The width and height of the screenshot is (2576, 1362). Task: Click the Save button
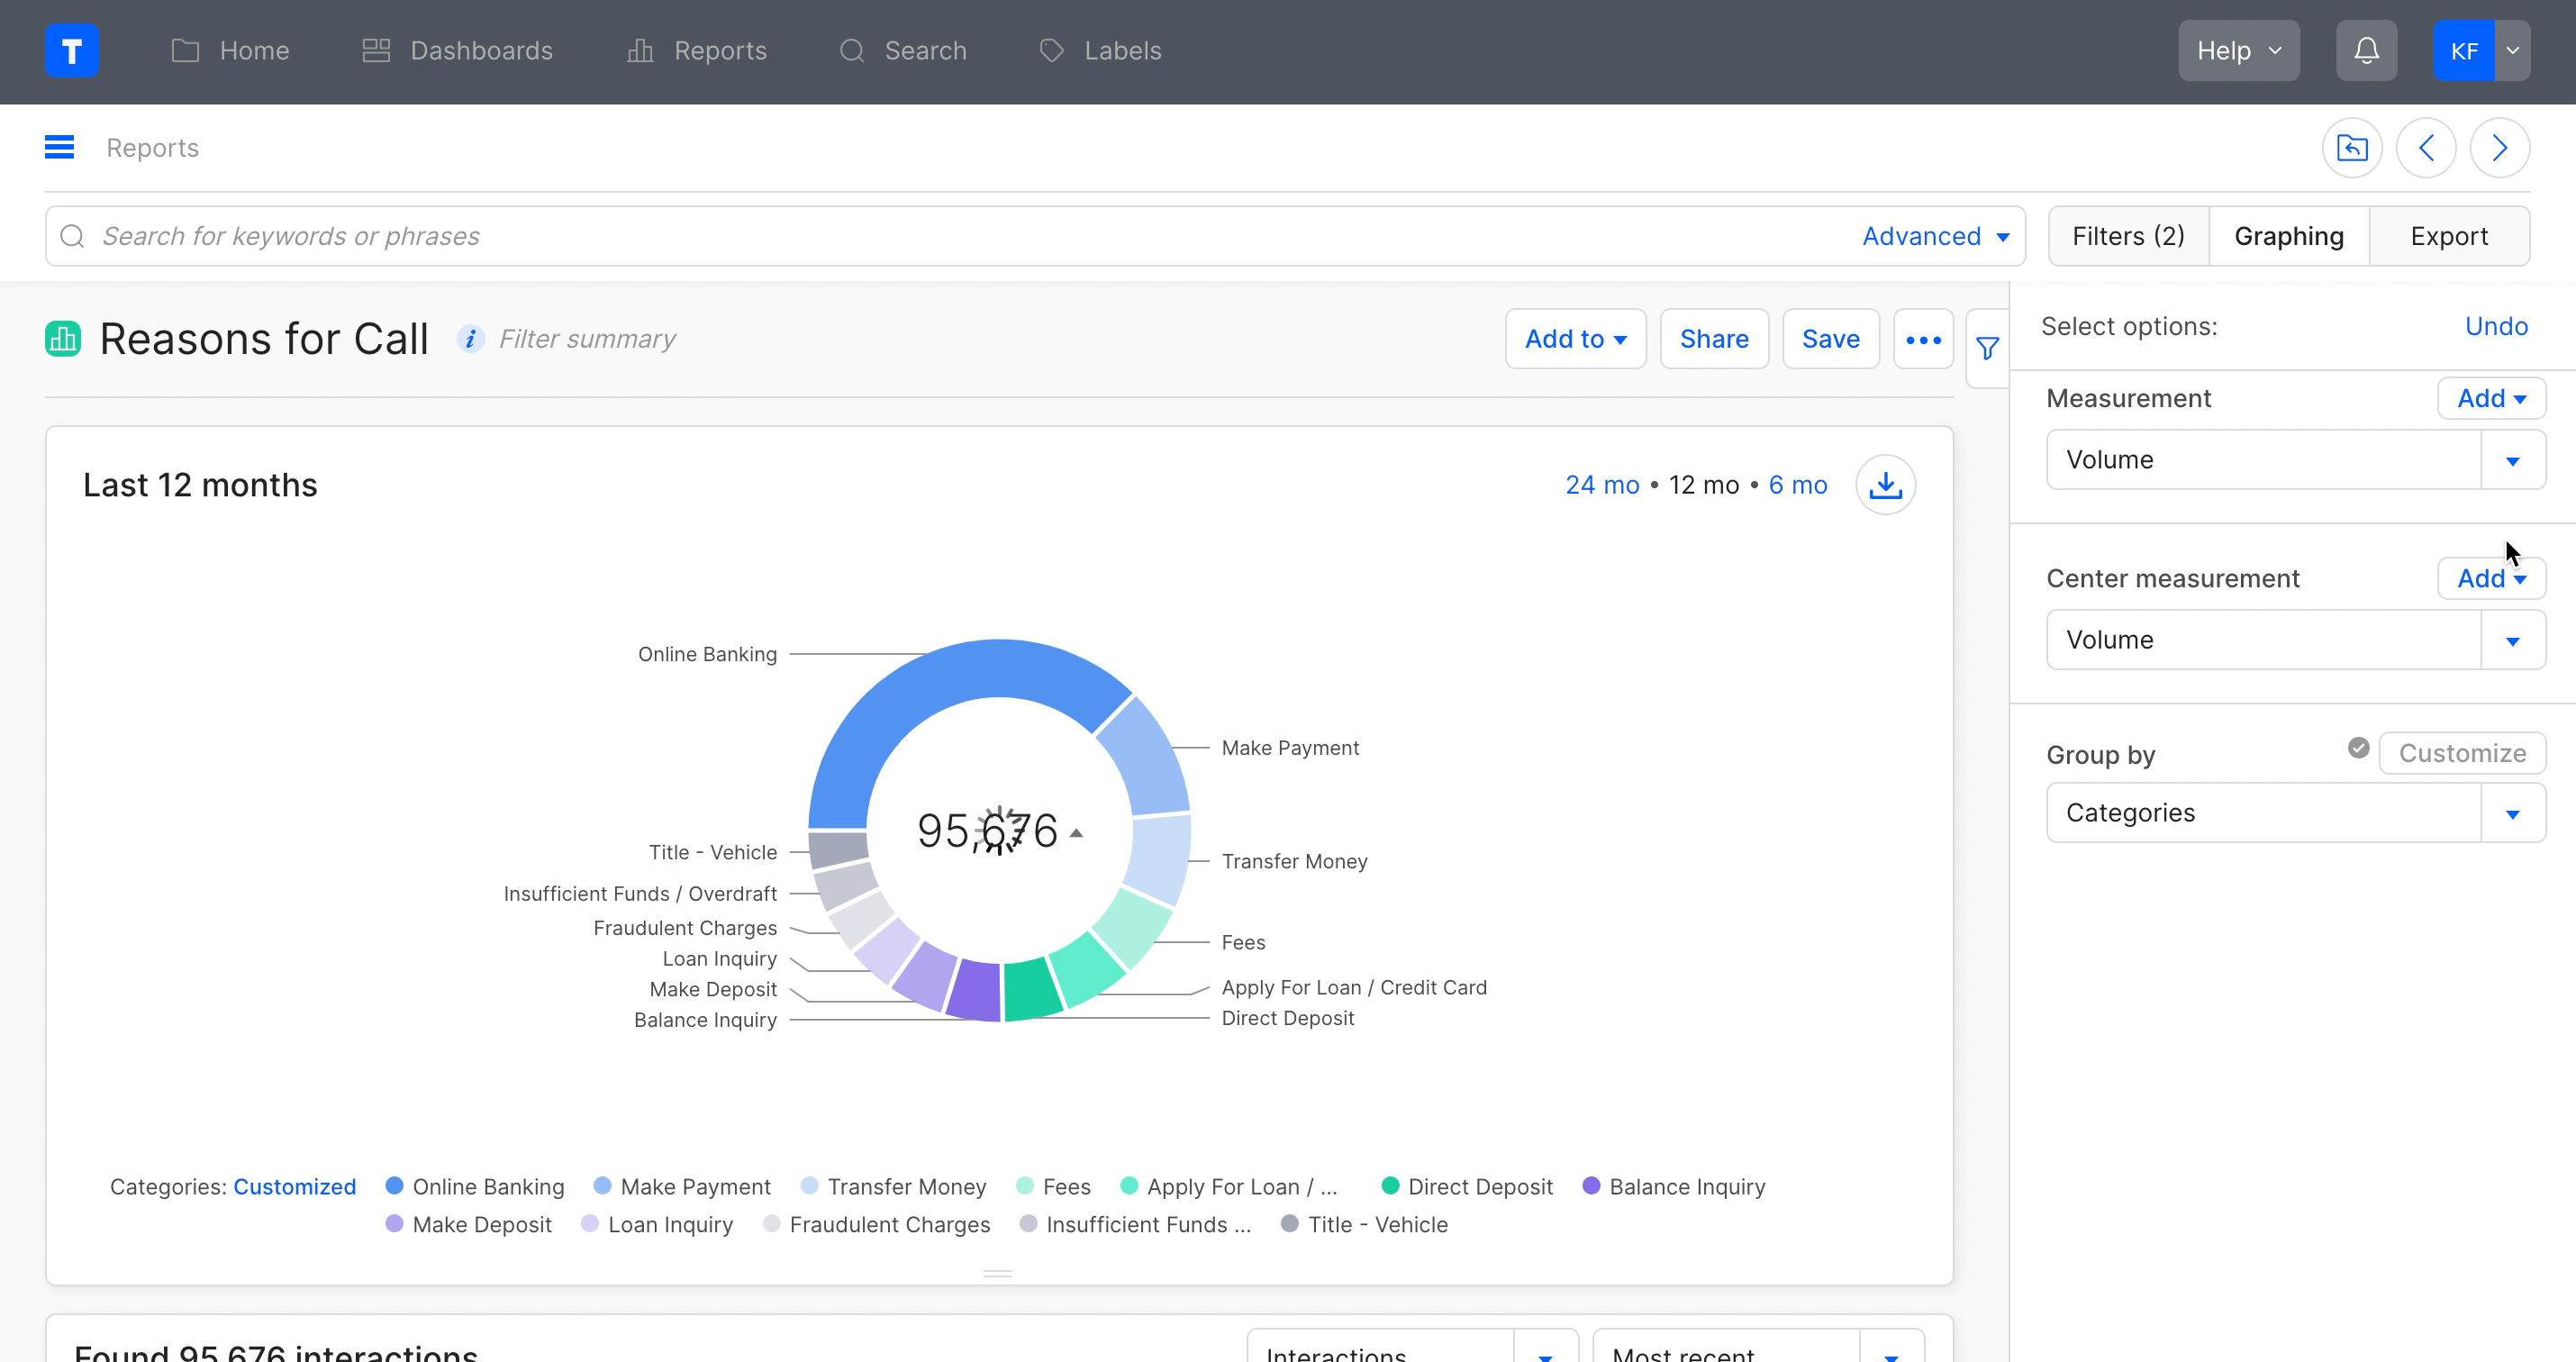[x=1829, y=339]
